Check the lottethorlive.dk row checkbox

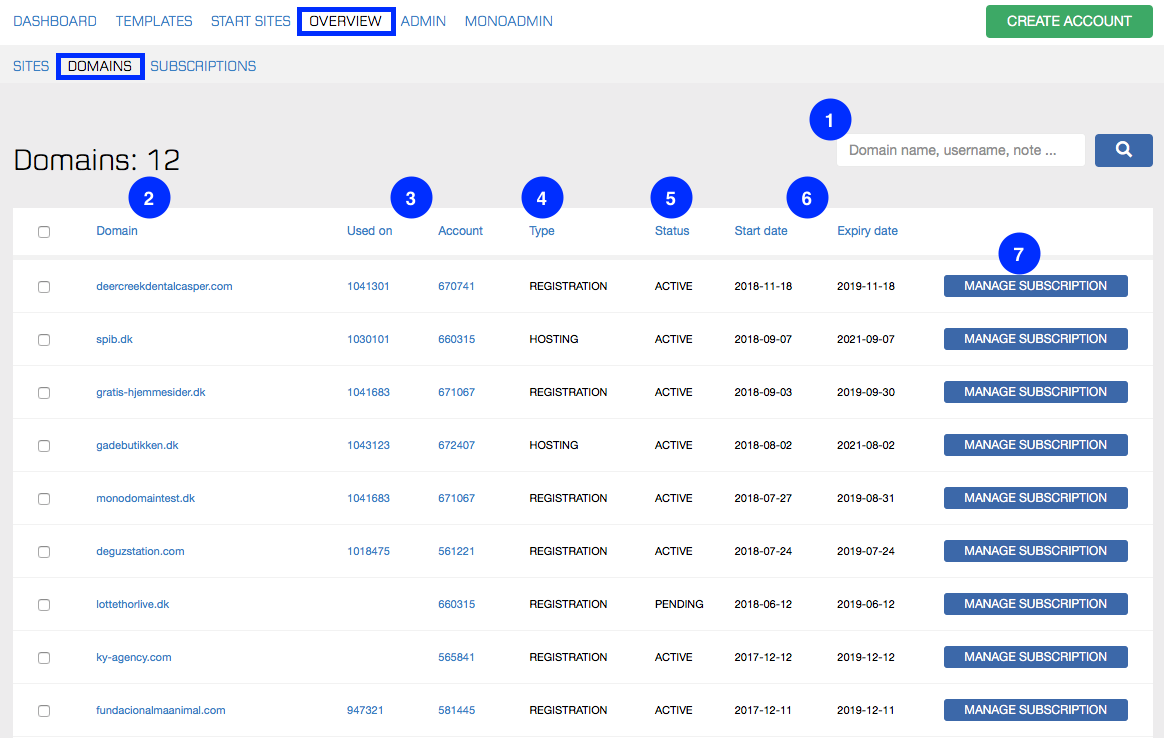44,604
